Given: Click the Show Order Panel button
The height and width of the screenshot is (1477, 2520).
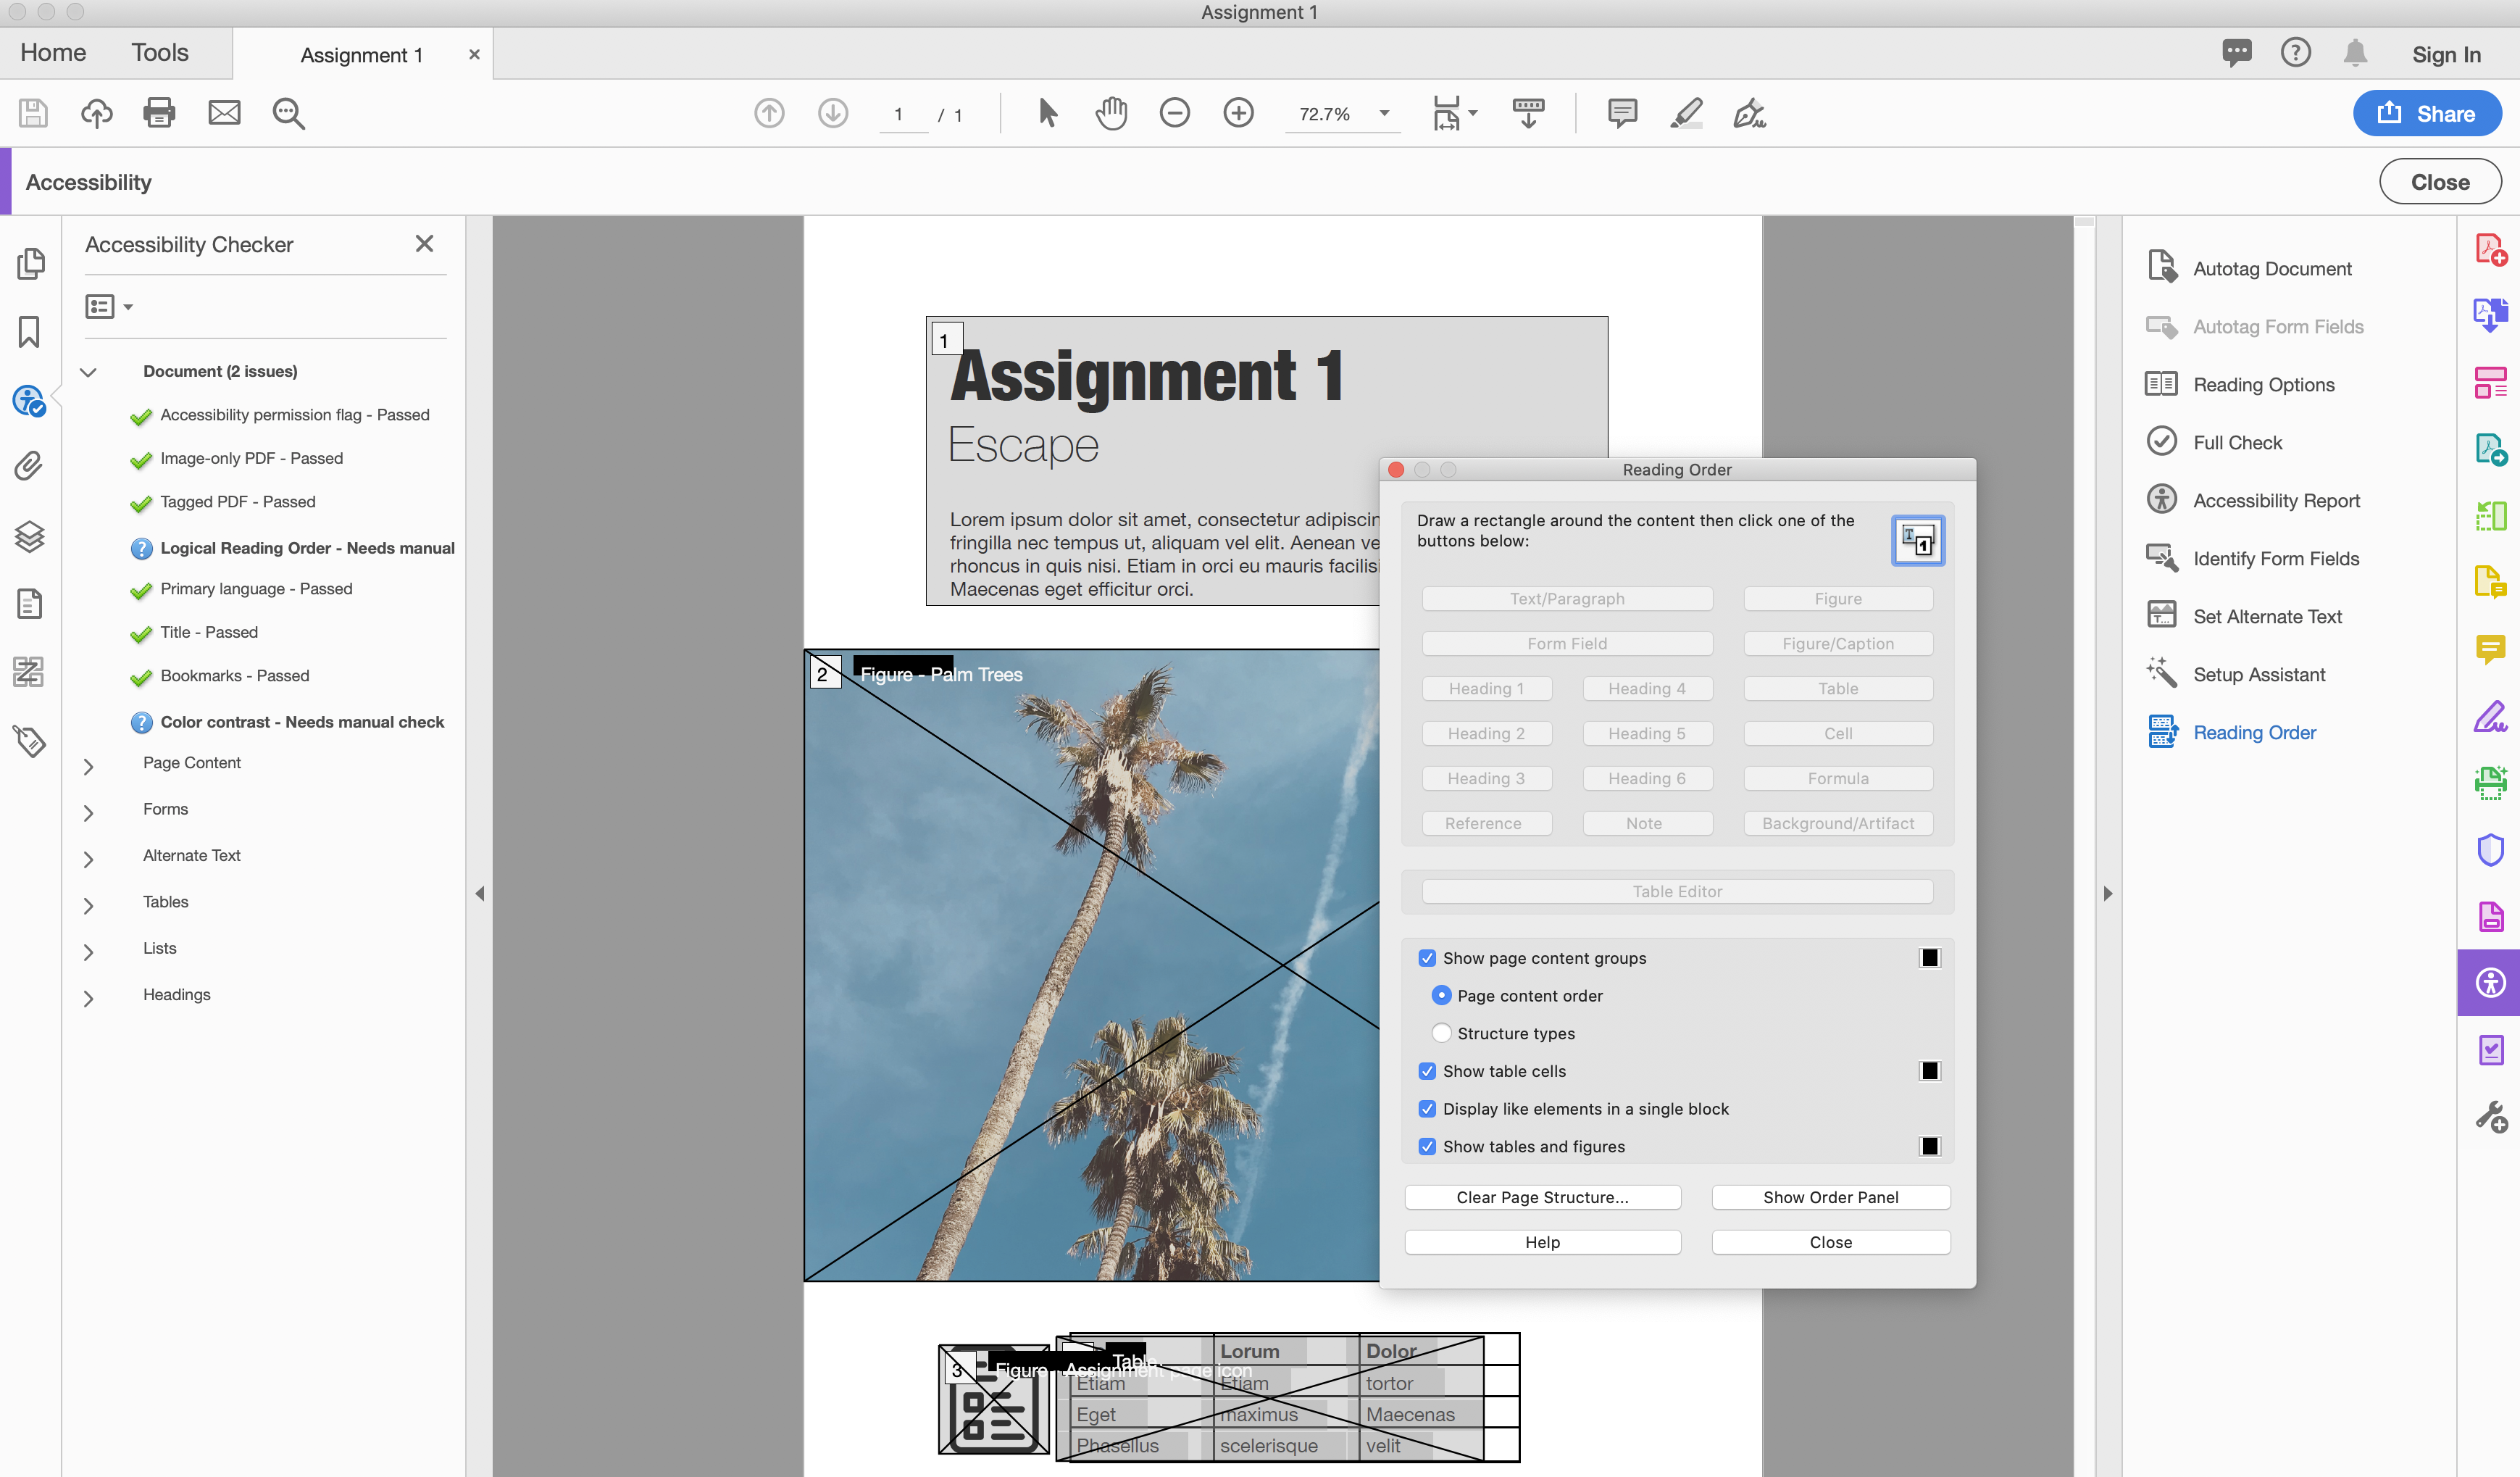Looking at the screenshot, I should [x=1830, y=1197].
